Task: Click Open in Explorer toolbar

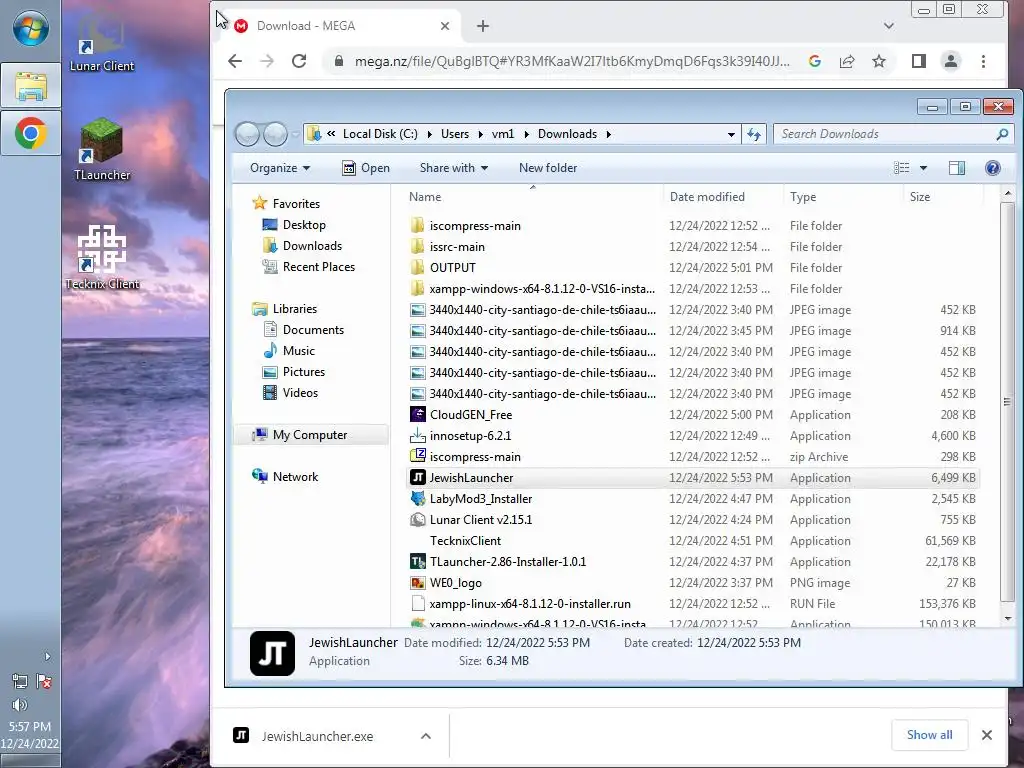Action: click(x=366, y=168)
